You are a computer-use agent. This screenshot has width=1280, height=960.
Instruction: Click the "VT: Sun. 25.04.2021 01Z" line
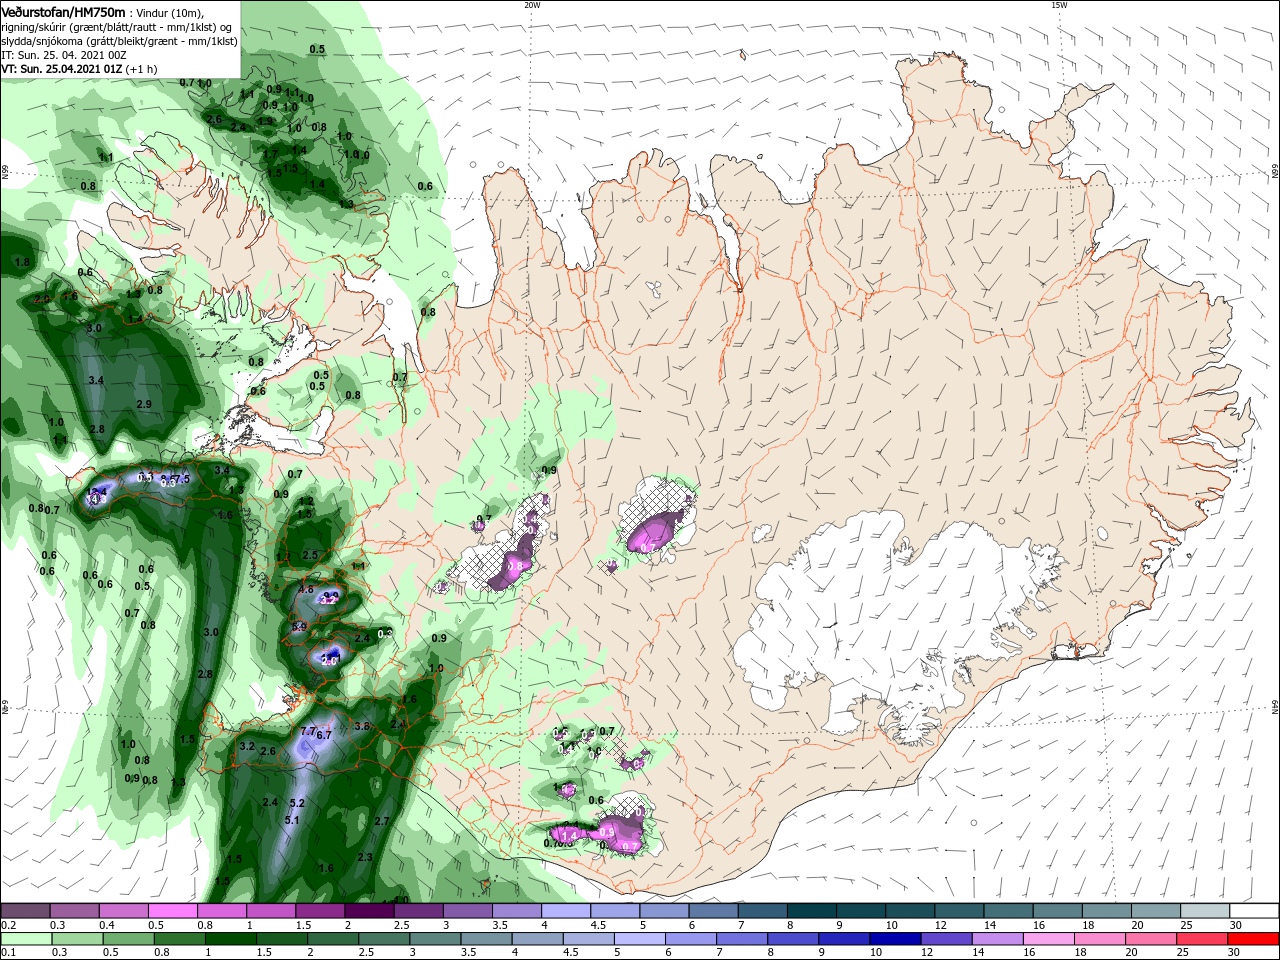61,69
